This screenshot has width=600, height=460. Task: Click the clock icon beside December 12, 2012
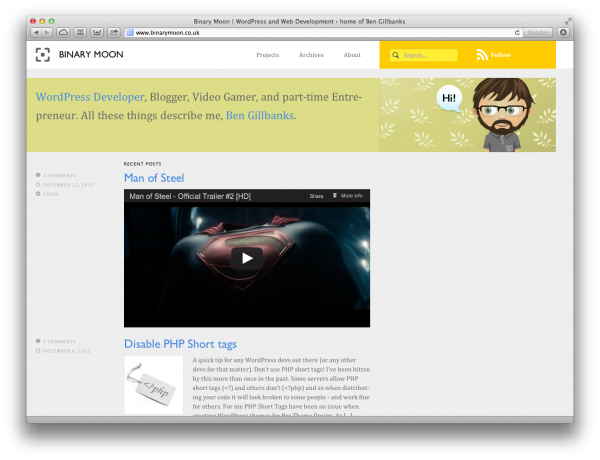pyautogui.click(x=38, y=184)
